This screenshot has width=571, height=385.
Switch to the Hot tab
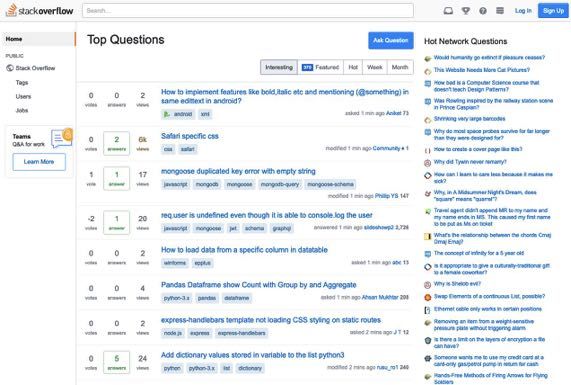353,67
